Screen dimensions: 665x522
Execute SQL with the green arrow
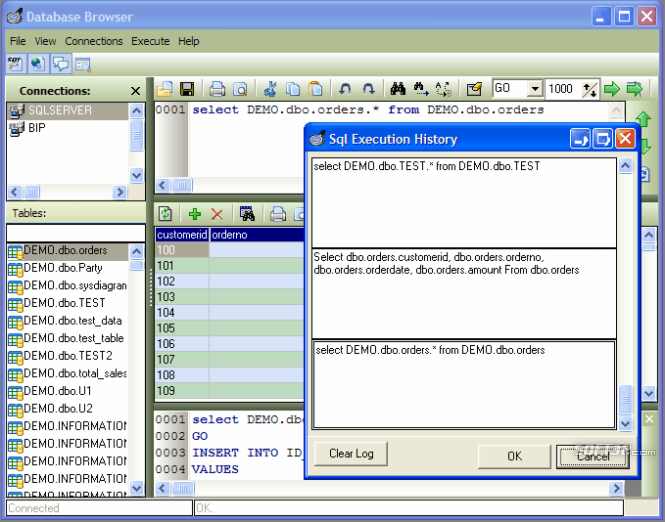[x=612, y=89]
